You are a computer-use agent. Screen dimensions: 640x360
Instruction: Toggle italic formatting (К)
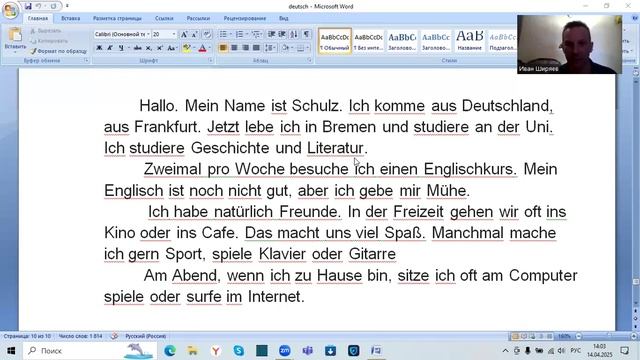[110, 48]
